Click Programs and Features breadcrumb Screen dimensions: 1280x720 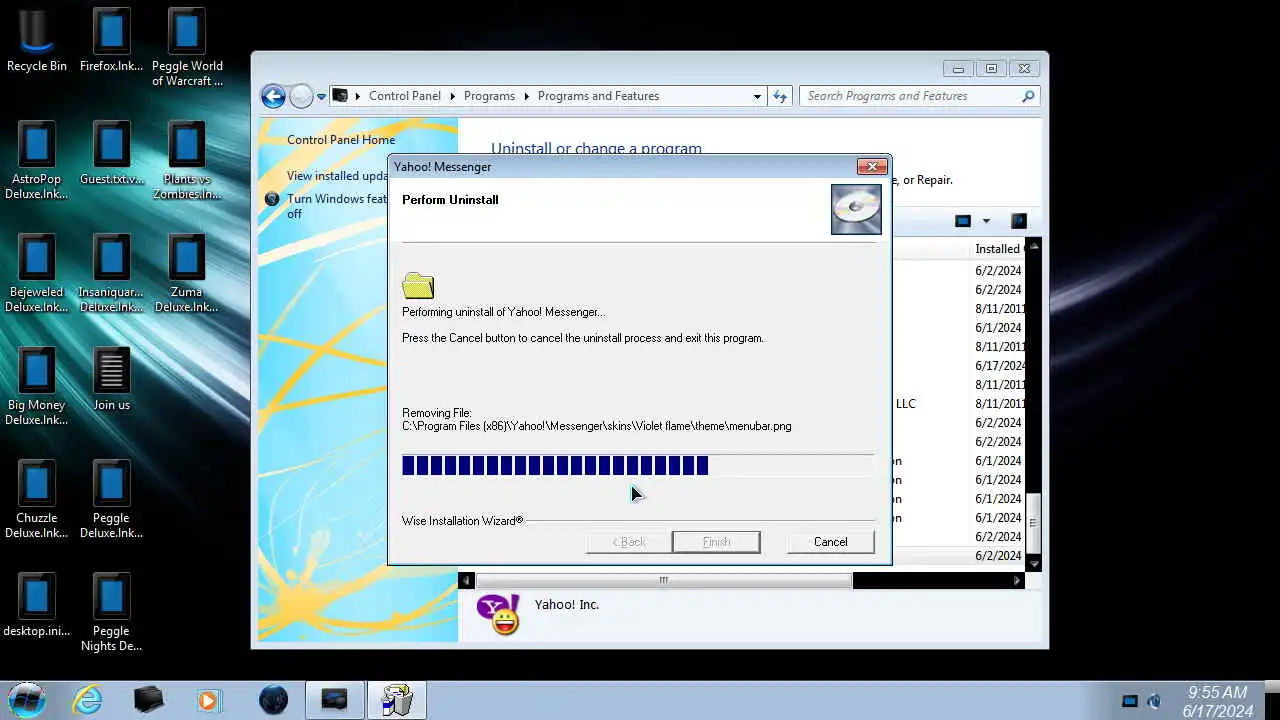point(598,96)
